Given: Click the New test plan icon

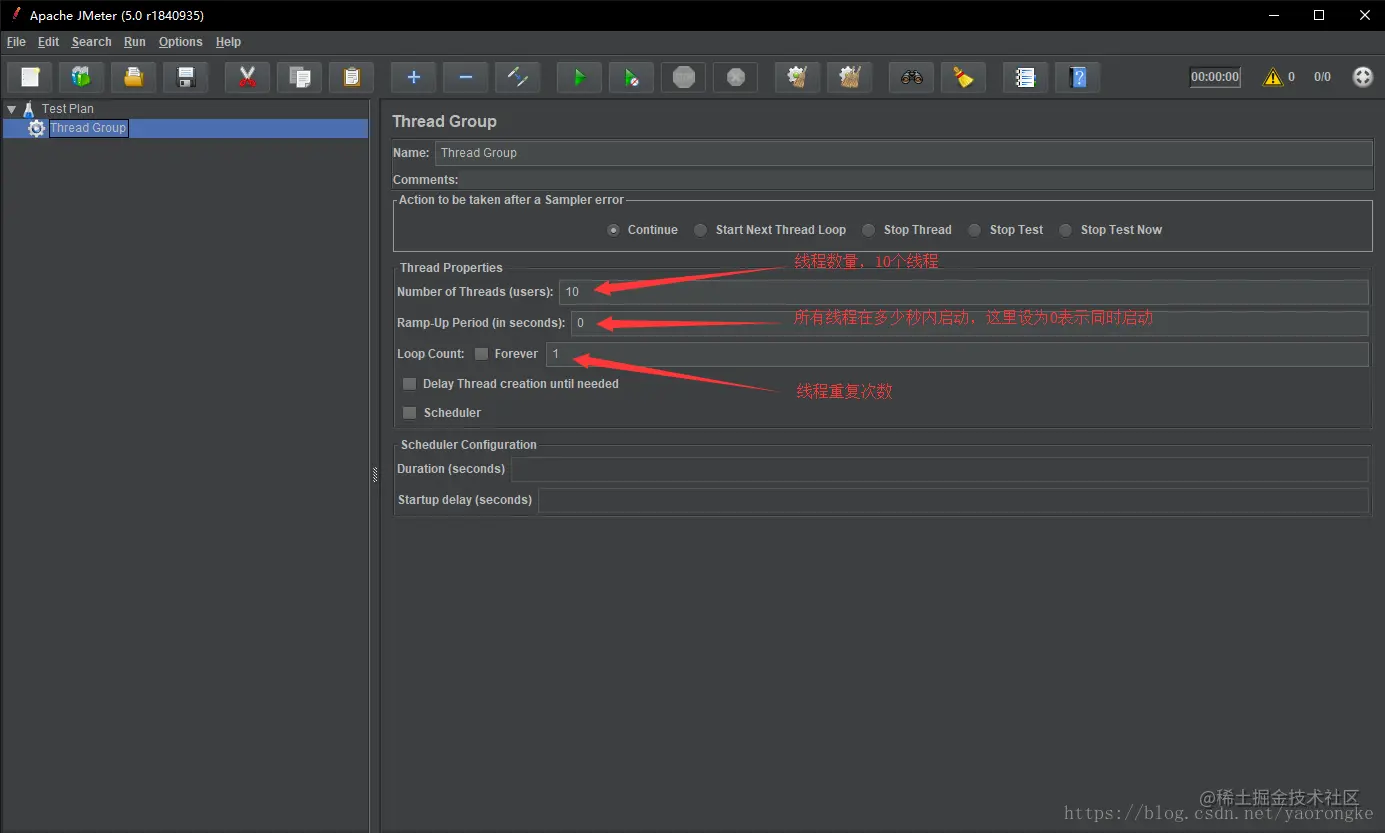Looking at the screenshot, I should [x=30, y=77].
